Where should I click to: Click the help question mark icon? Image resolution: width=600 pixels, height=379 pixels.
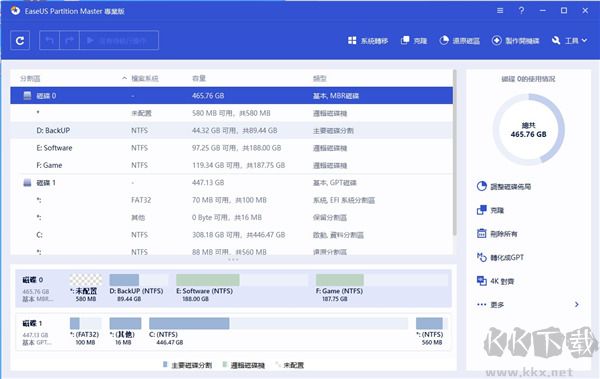(x=521, y=11)
